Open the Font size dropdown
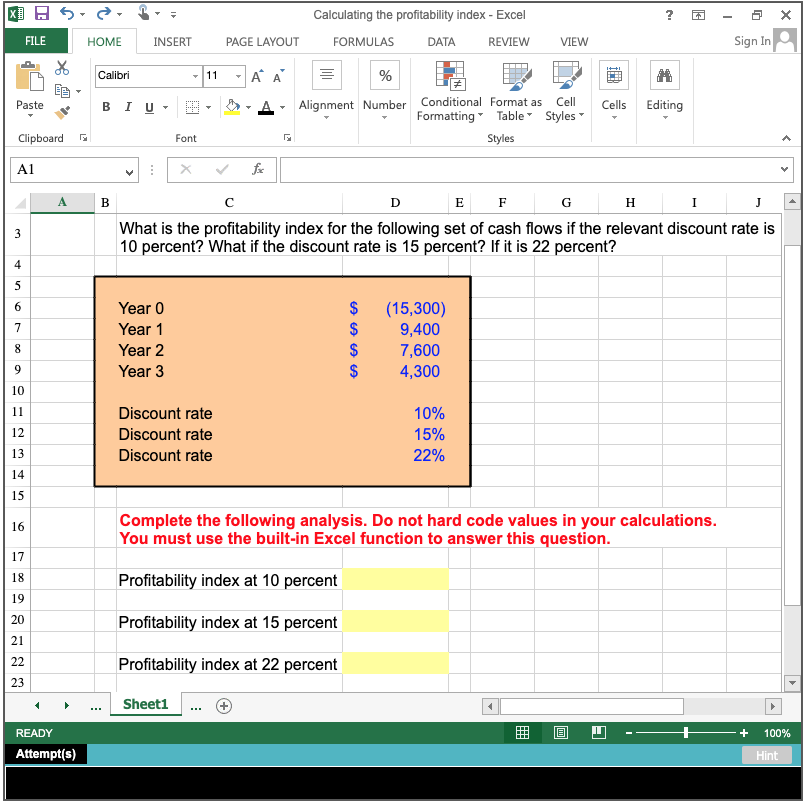805x805 pixels. pyautogui.click(x=236, y=76)
